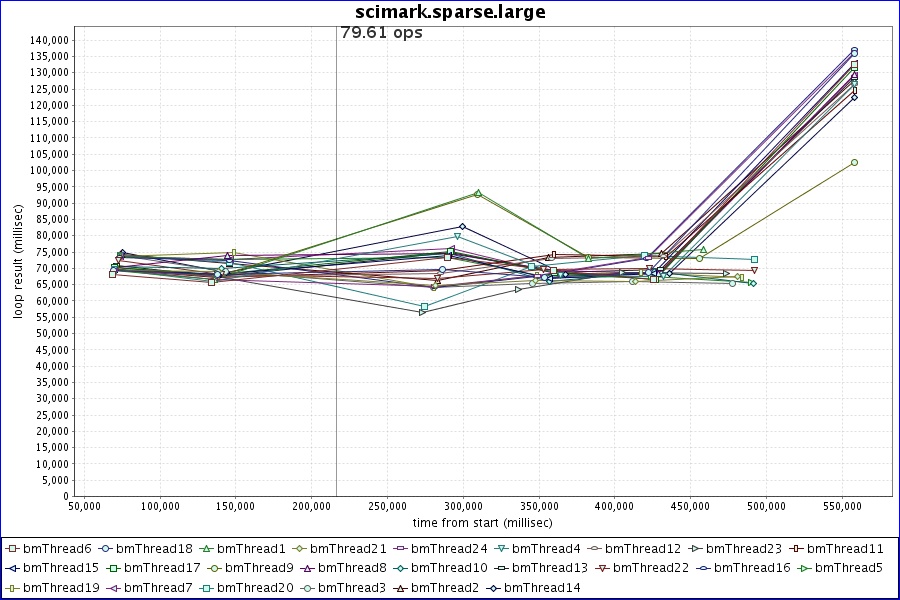Screen dimensions: 900x600
Task: Click the bmThread22 legend entry label
Action: click(x=650, y=568)
